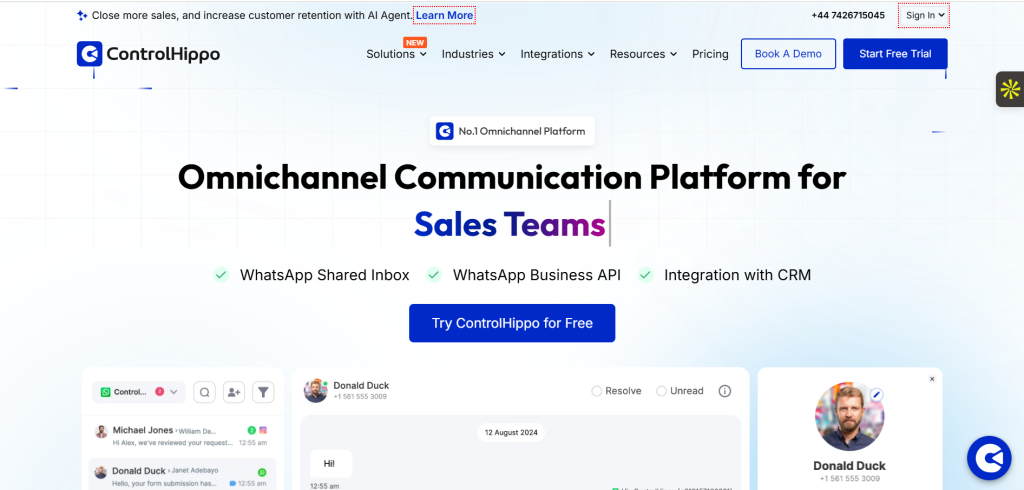1024x490 pixels.
Task: Expand the Integrations menu
Action: (558, 54)
